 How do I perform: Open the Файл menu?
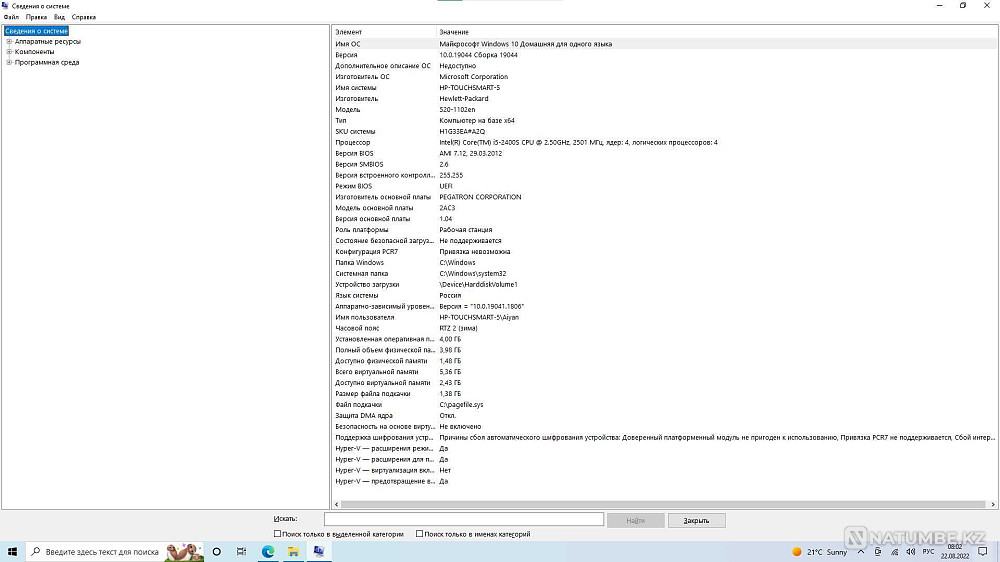pyautogui.click(x=11, y=17)
